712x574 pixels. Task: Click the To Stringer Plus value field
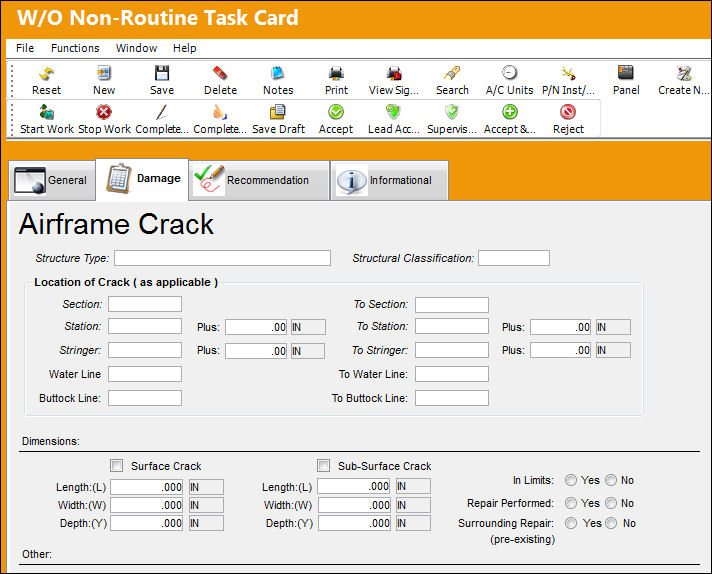[560, 350]
